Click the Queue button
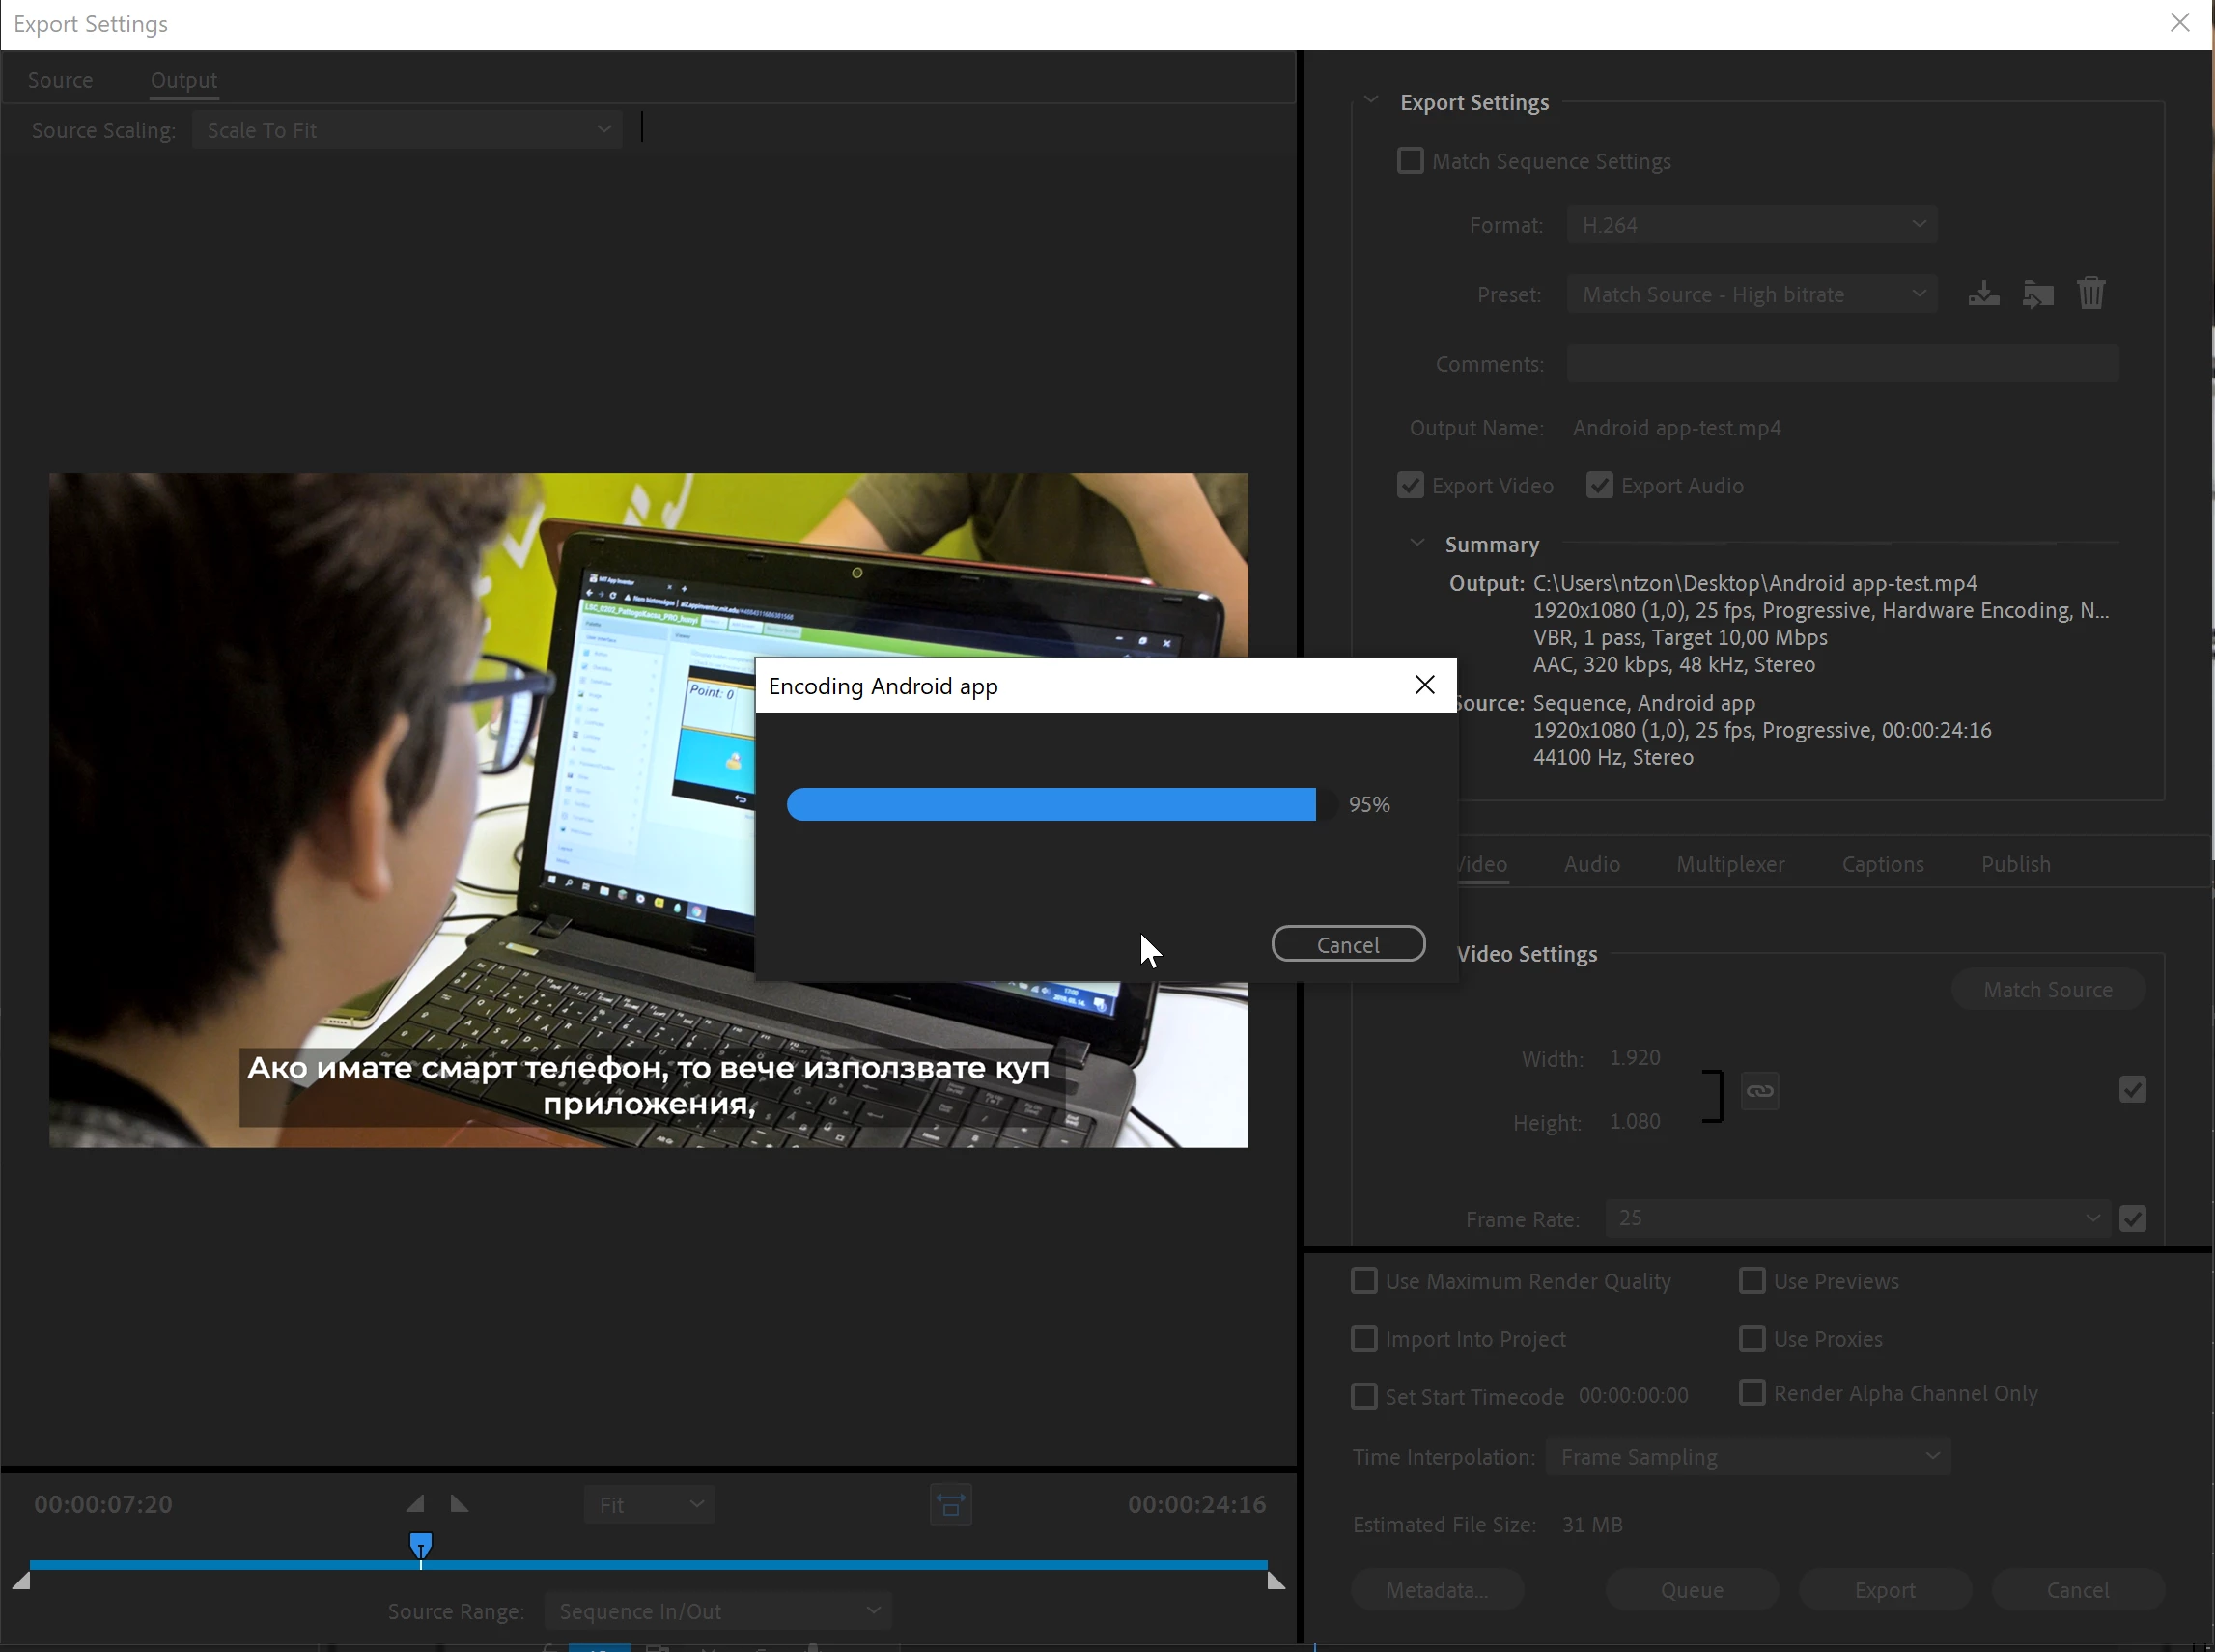Viewport: 2215px width, 1652px height. coord(1691,1590)
